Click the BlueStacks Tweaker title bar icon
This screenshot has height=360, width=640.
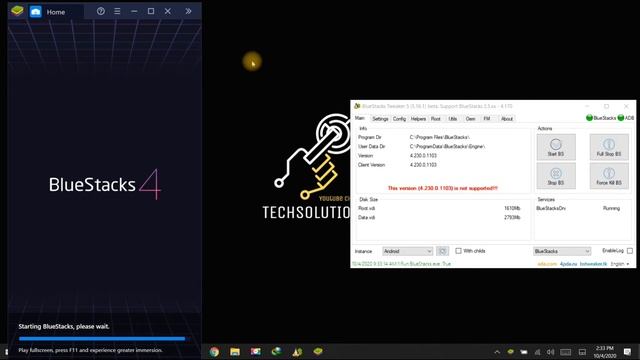[357, 106]
